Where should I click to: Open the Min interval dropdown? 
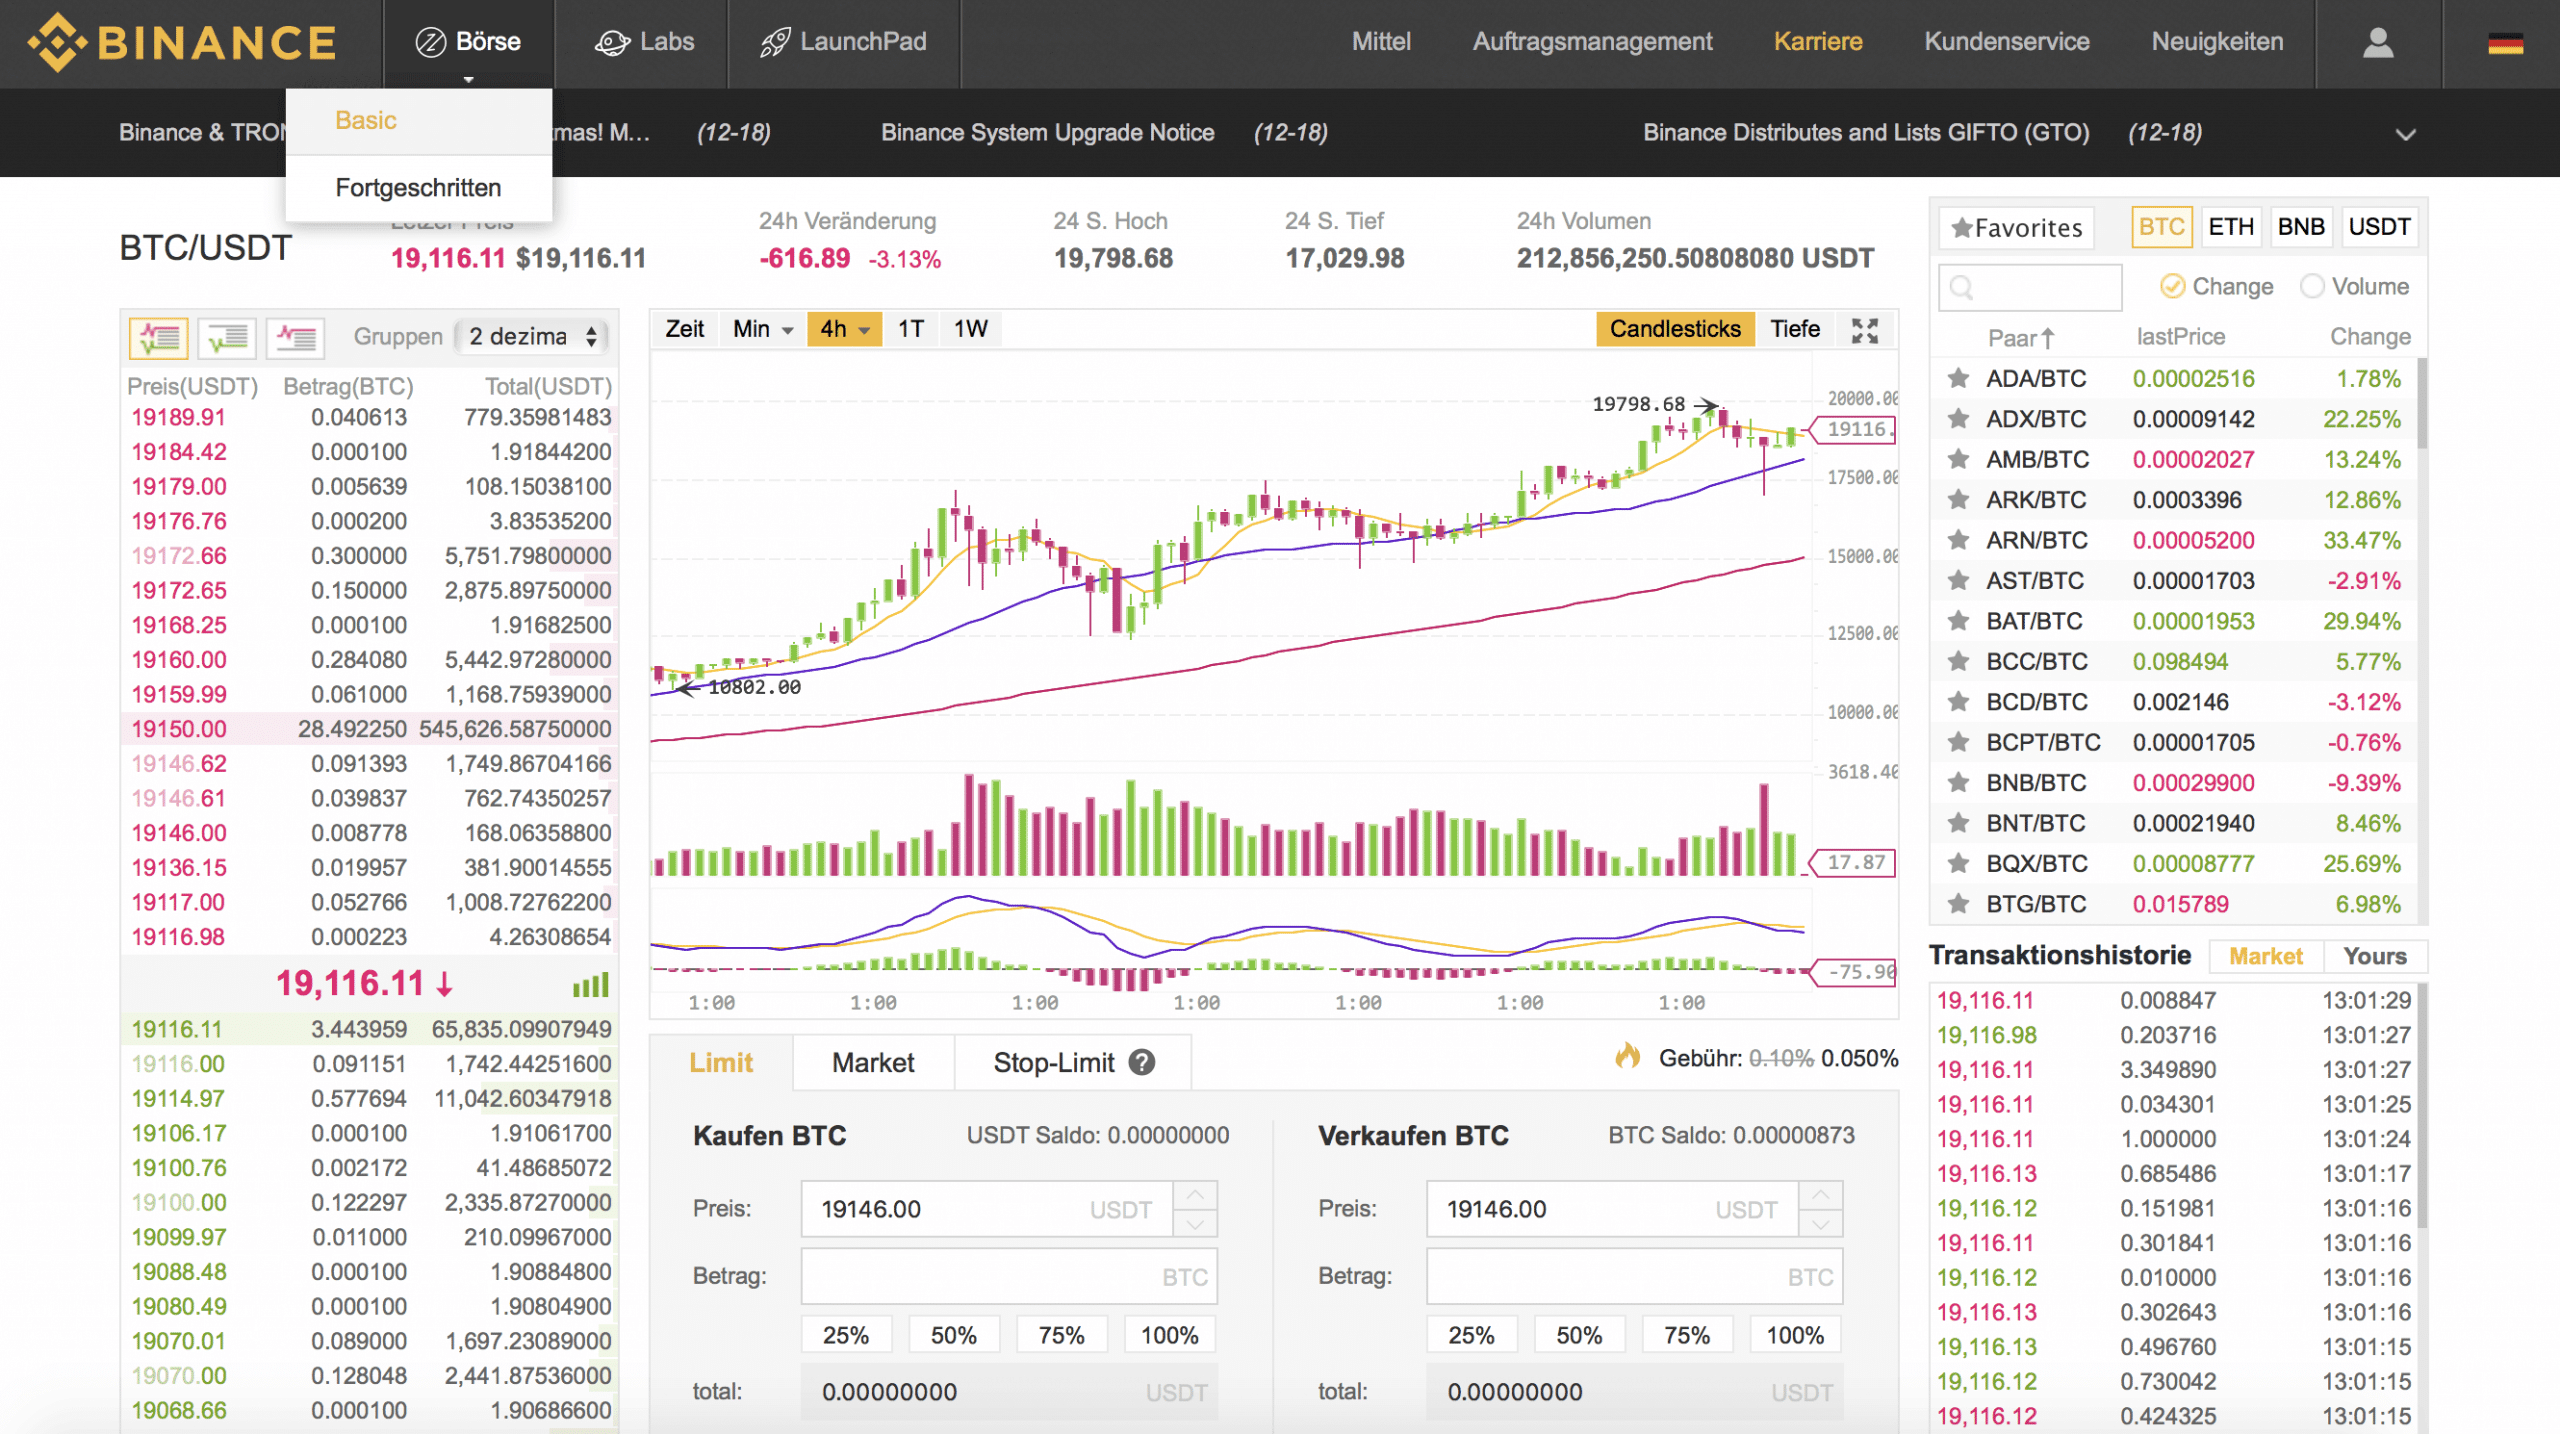pyautogui.click(x=763, y=329)
